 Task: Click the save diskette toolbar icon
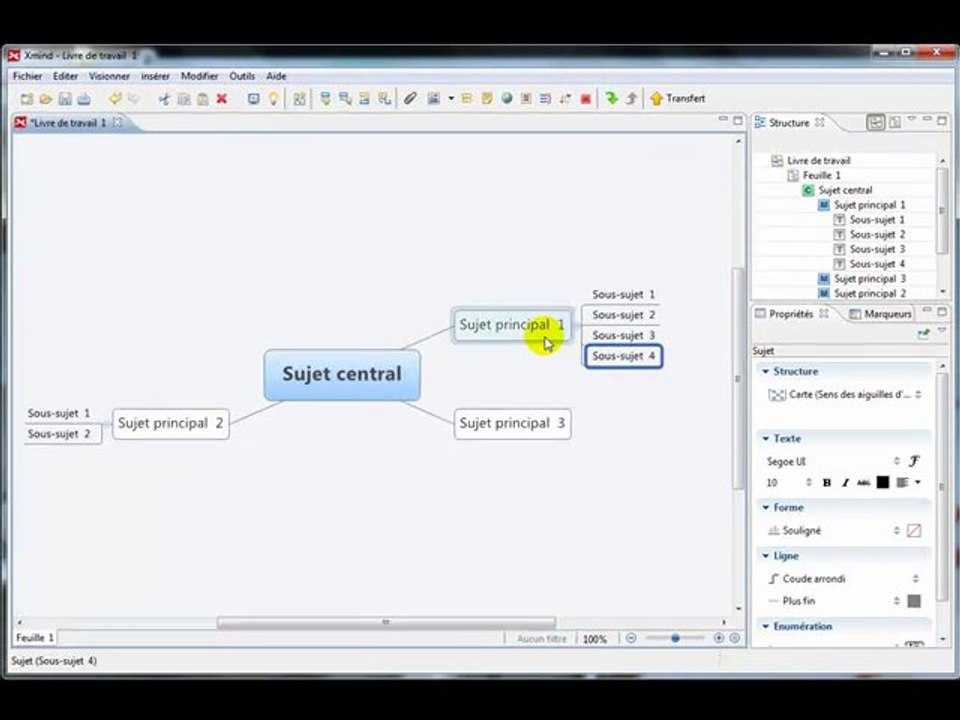65,99
